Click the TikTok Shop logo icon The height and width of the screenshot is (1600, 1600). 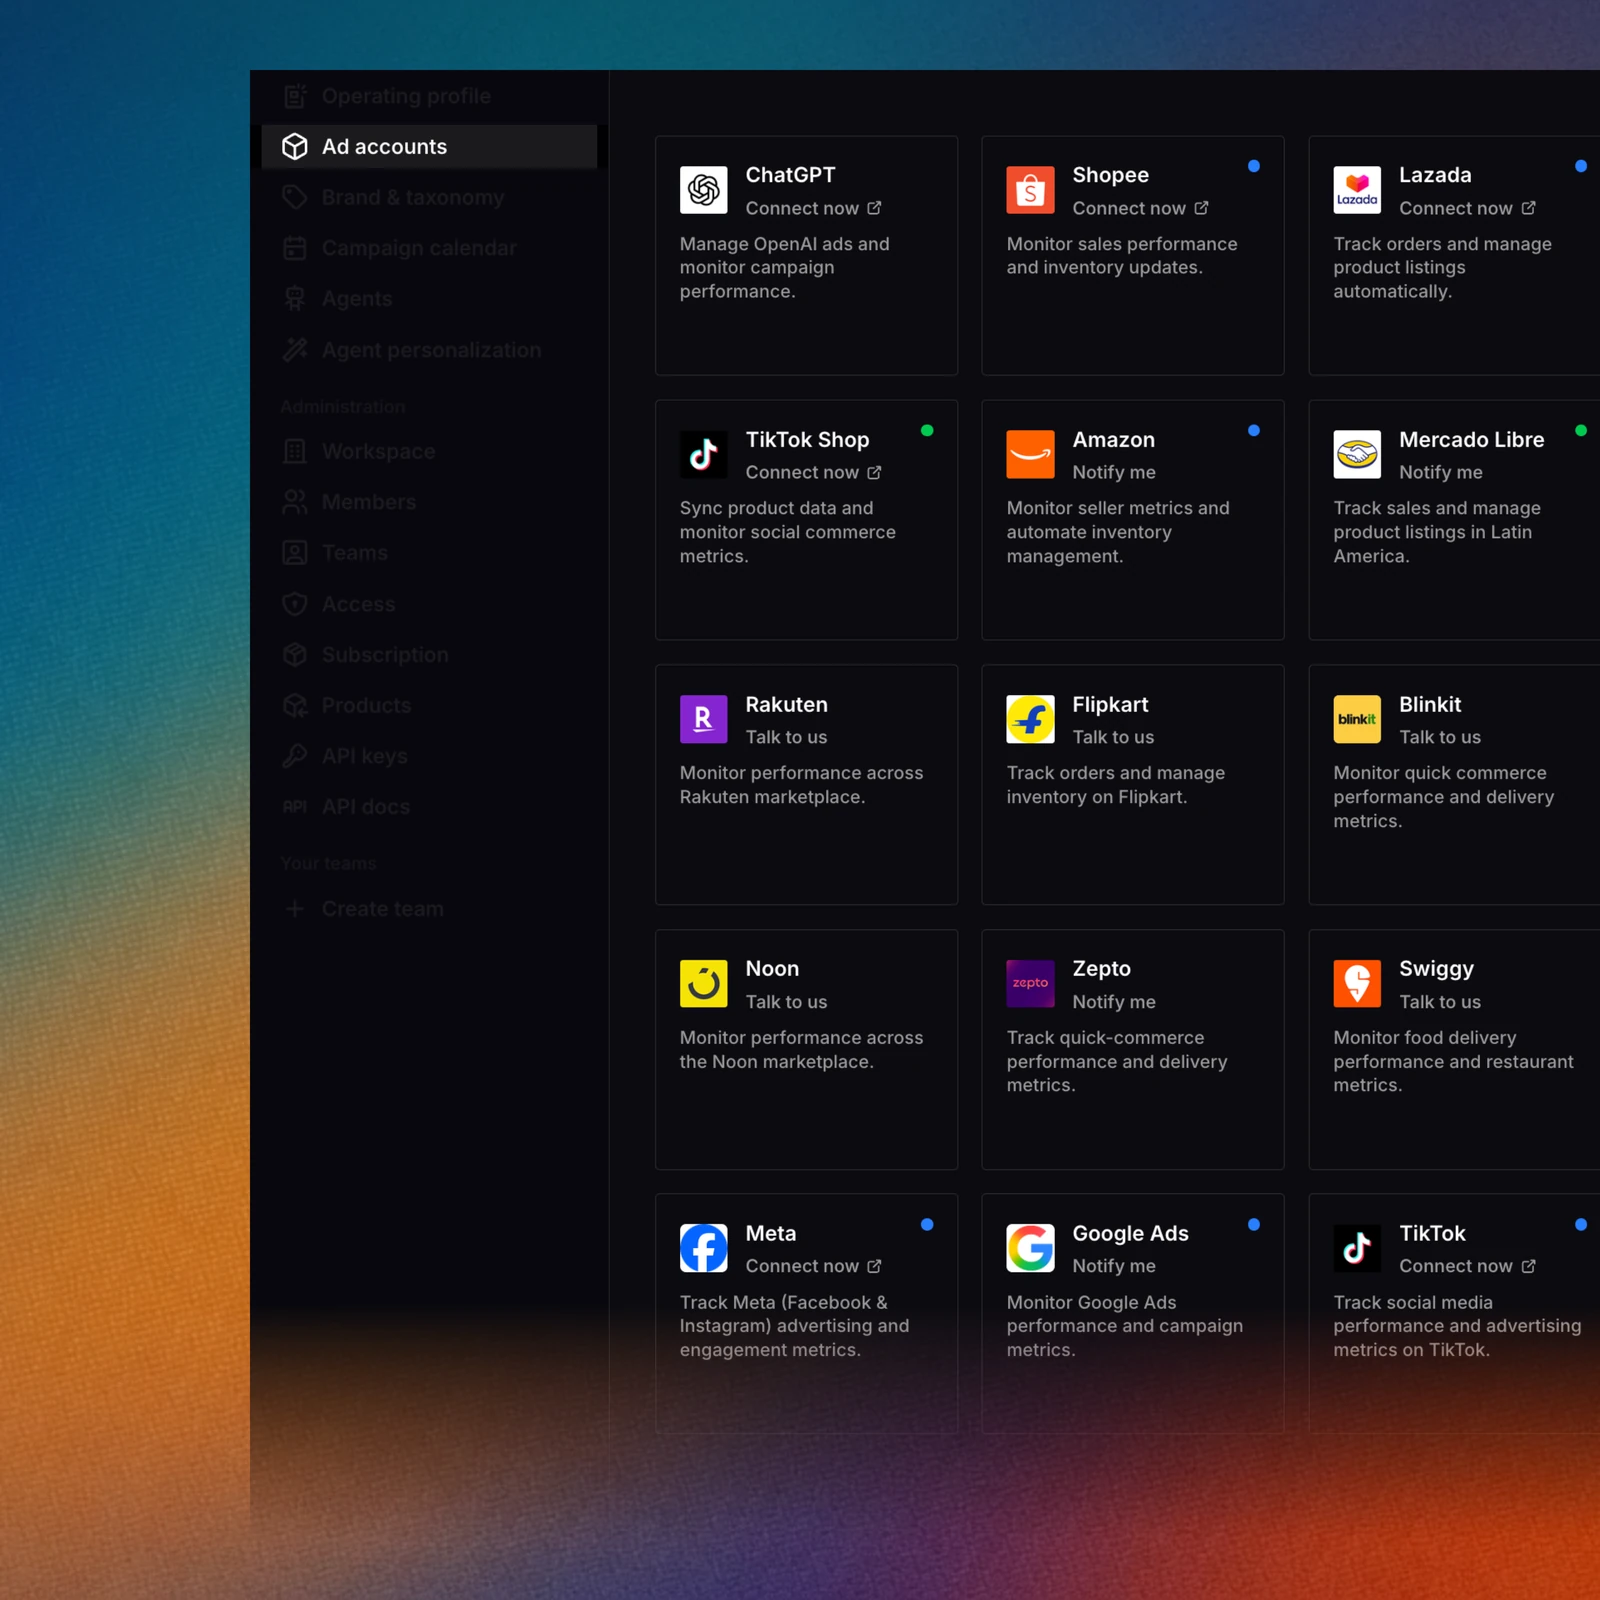[703, 454]
